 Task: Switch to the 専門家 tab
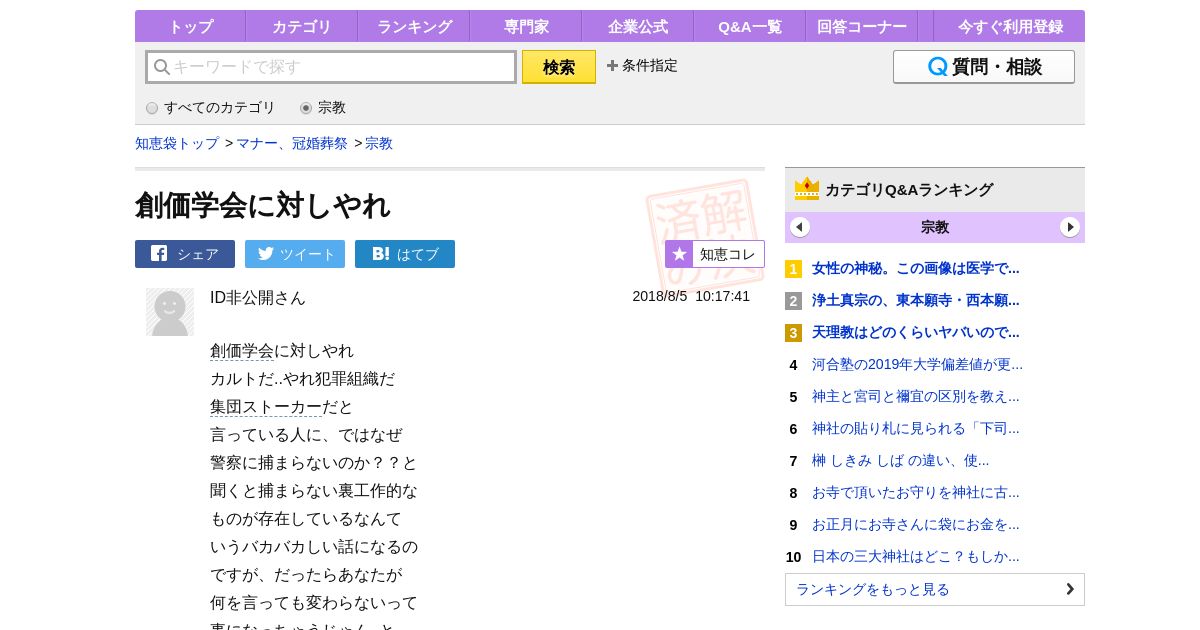tap(525, 27)
